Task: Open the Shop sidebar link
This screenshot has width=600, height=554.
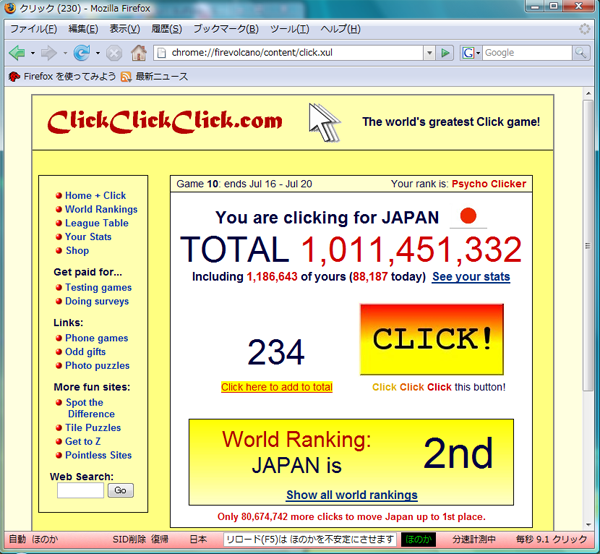Action: [77, 251]
